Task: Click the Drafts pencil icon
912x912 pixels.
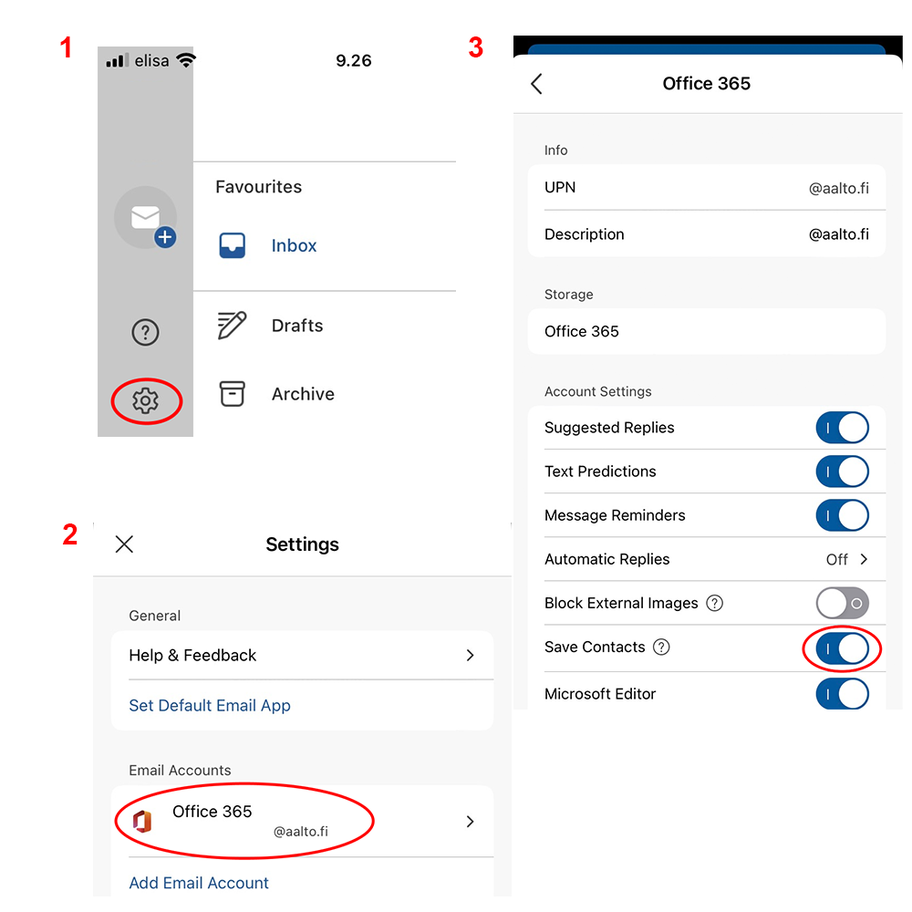Action: click(232, 326)
